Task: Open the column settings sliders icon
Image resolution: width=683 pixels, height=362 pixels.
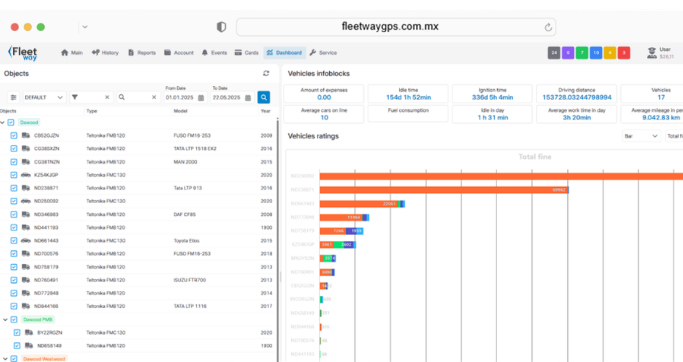Action: [x=14, y=97]
